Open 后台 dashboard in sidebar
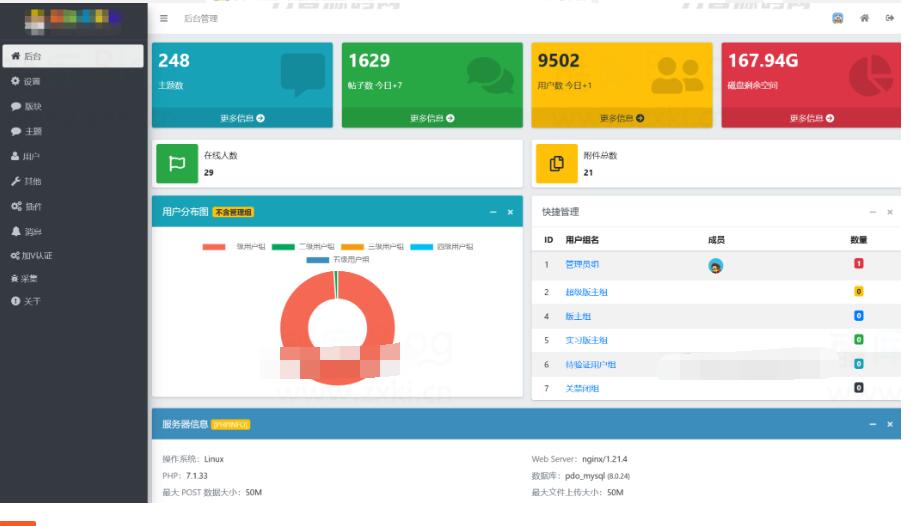The image size is (911, 526). (73, 56)
